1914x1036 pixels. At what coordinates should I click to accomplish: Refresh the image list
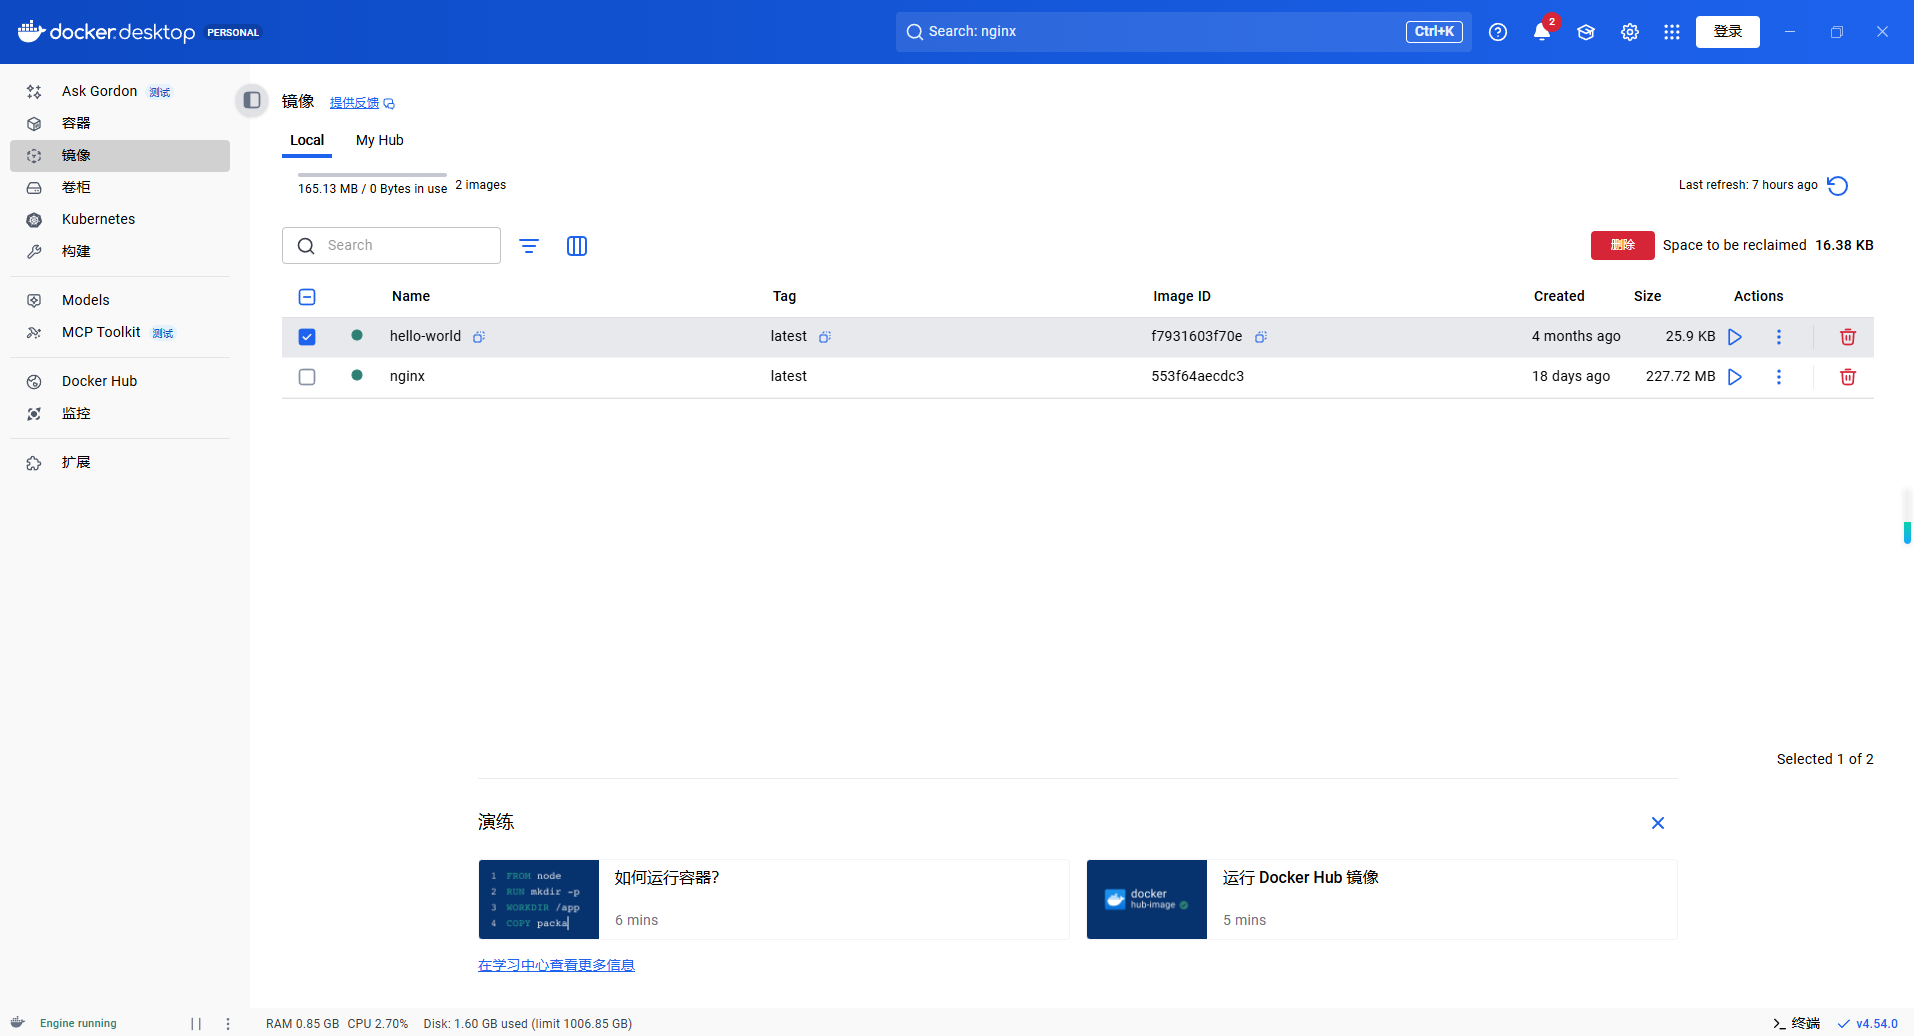point(1838,186)
